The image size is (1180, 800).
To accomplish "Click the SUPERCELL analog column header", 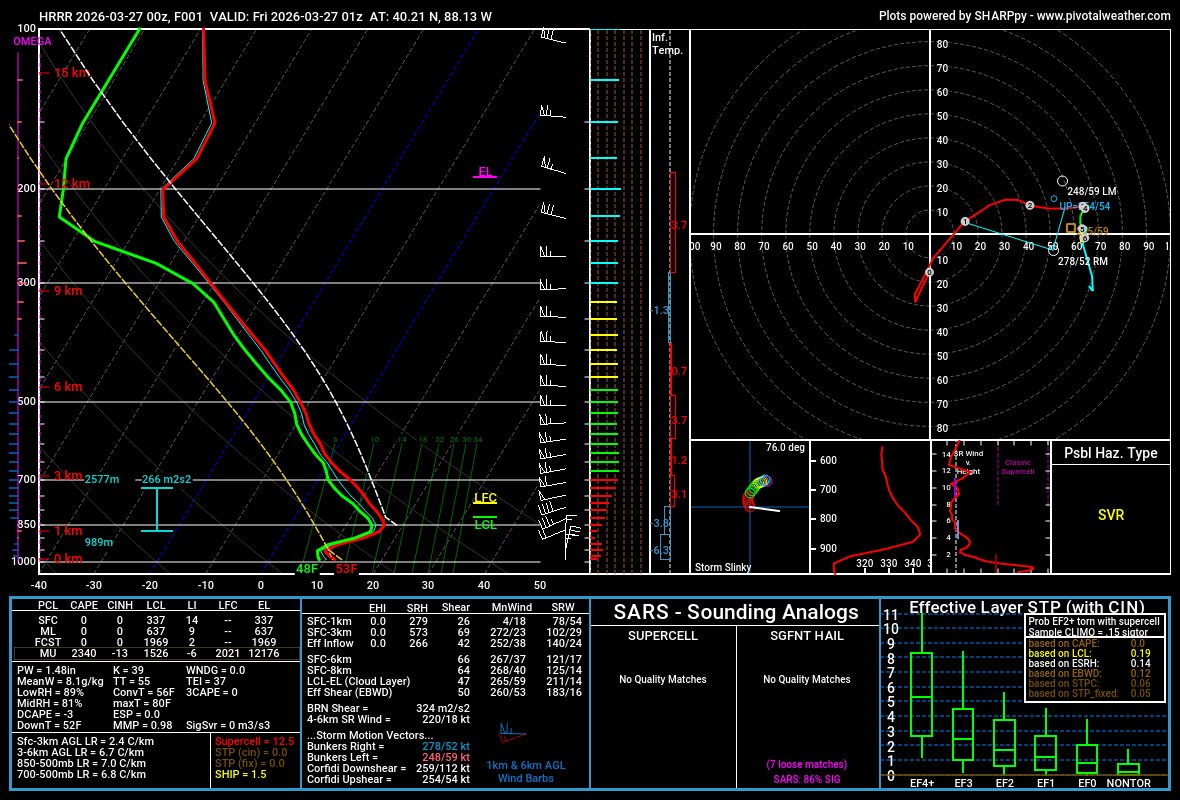I will [662, 636].
